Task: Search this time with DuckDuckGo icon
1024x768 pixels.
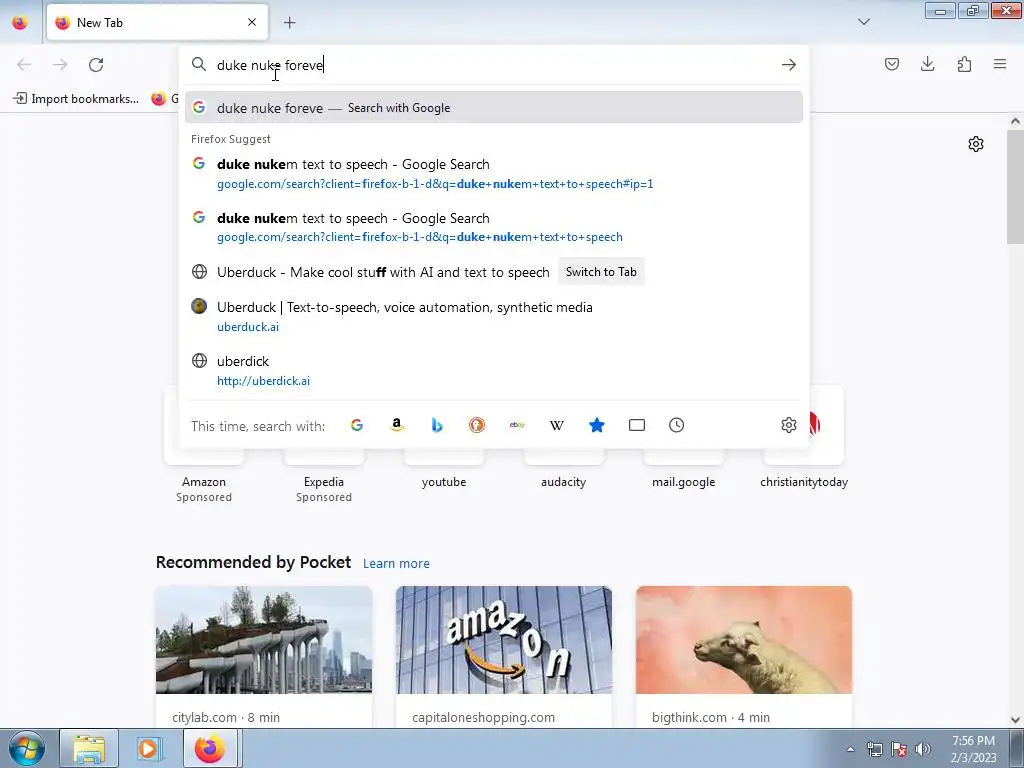Action: pos(477,425)
